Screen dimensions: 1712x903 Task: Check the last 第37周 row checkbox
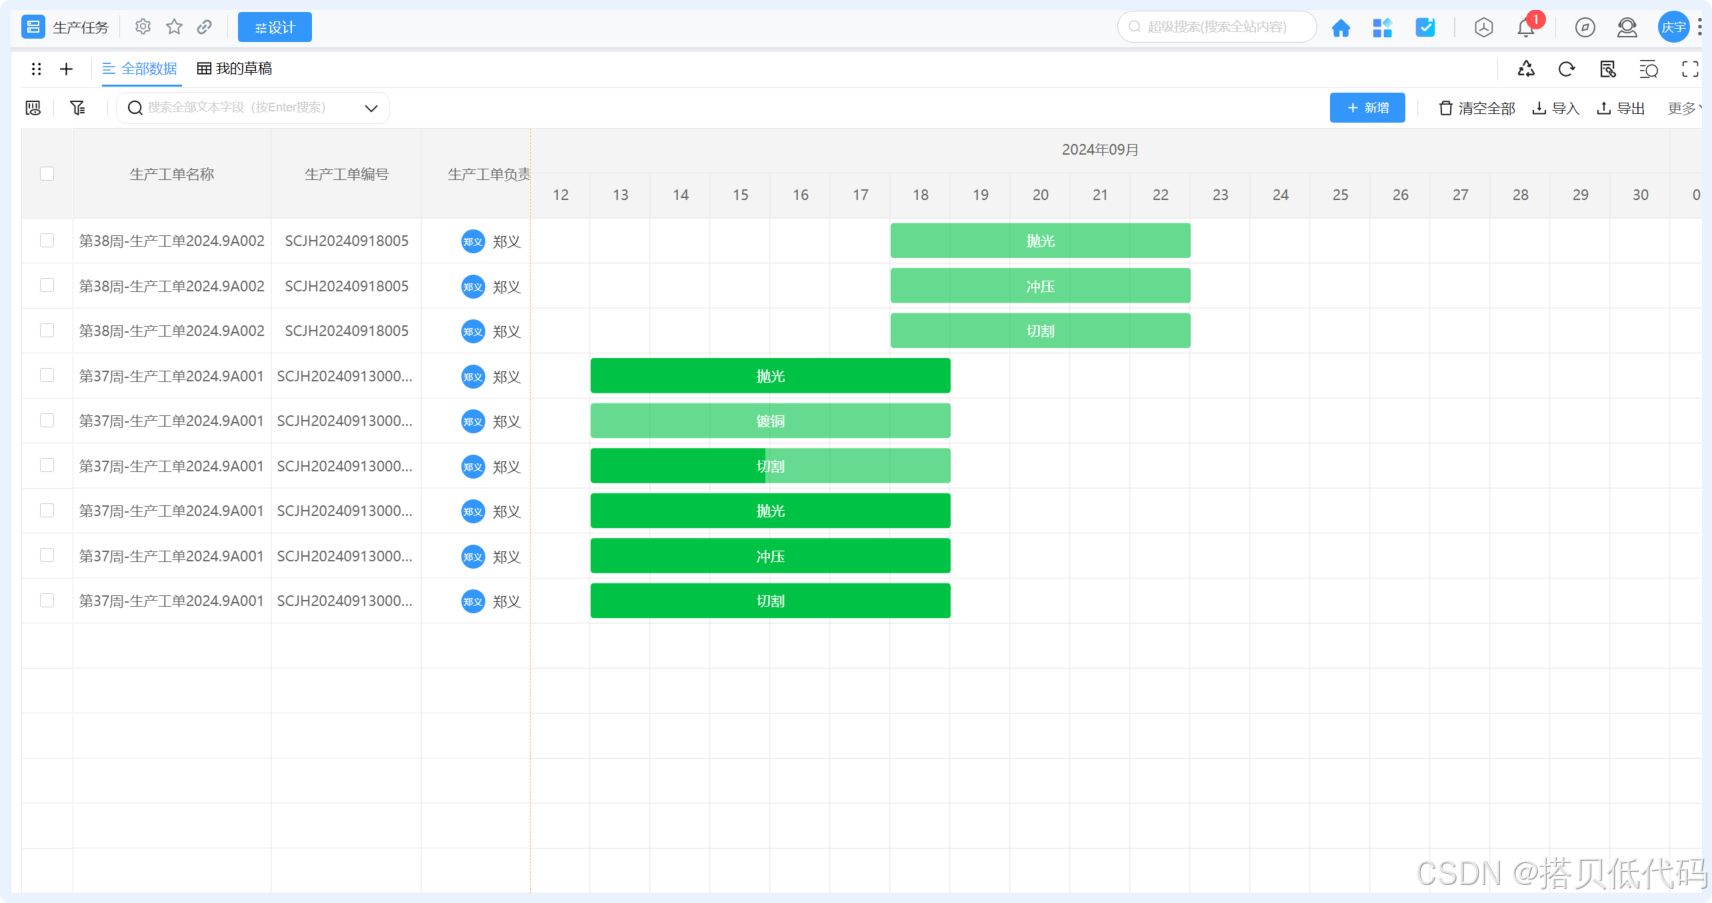pos(47,601)
